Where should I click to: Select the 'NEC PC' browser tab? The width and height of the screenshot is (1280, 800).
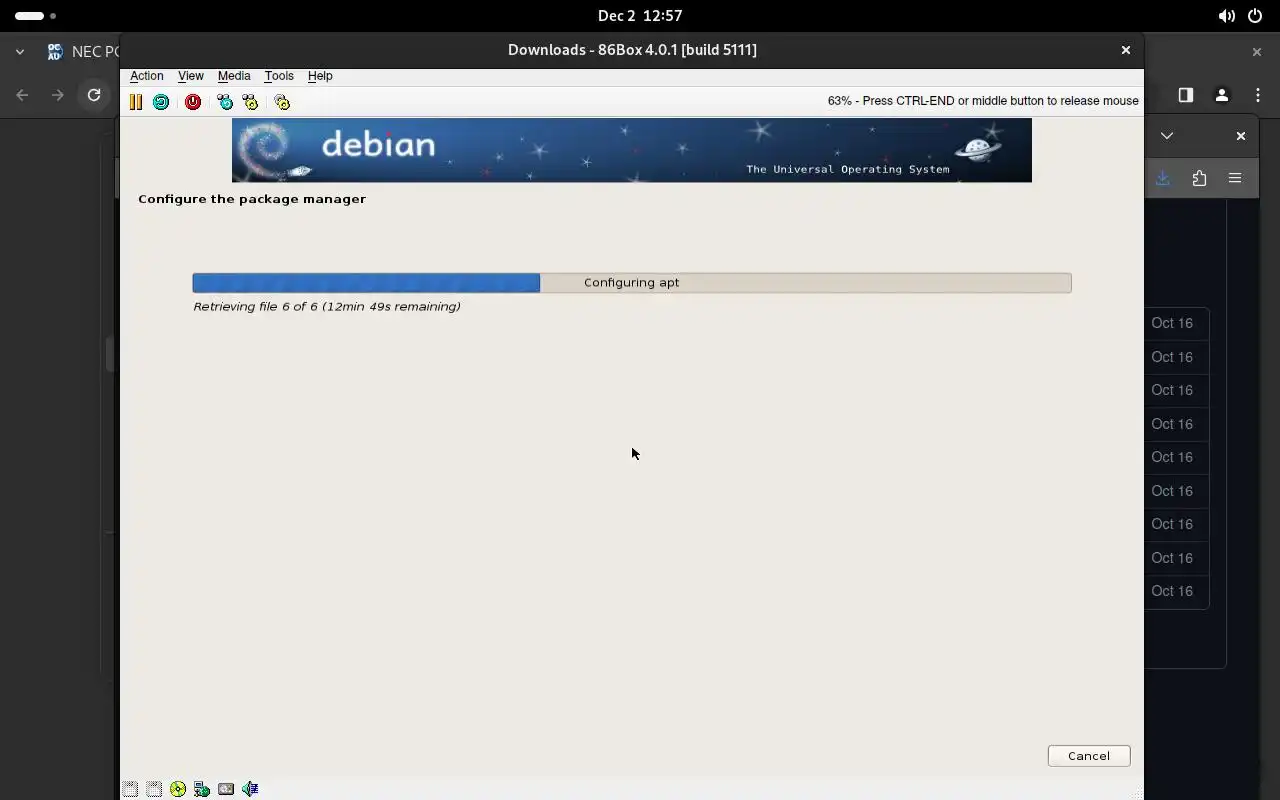pos(84,52)
